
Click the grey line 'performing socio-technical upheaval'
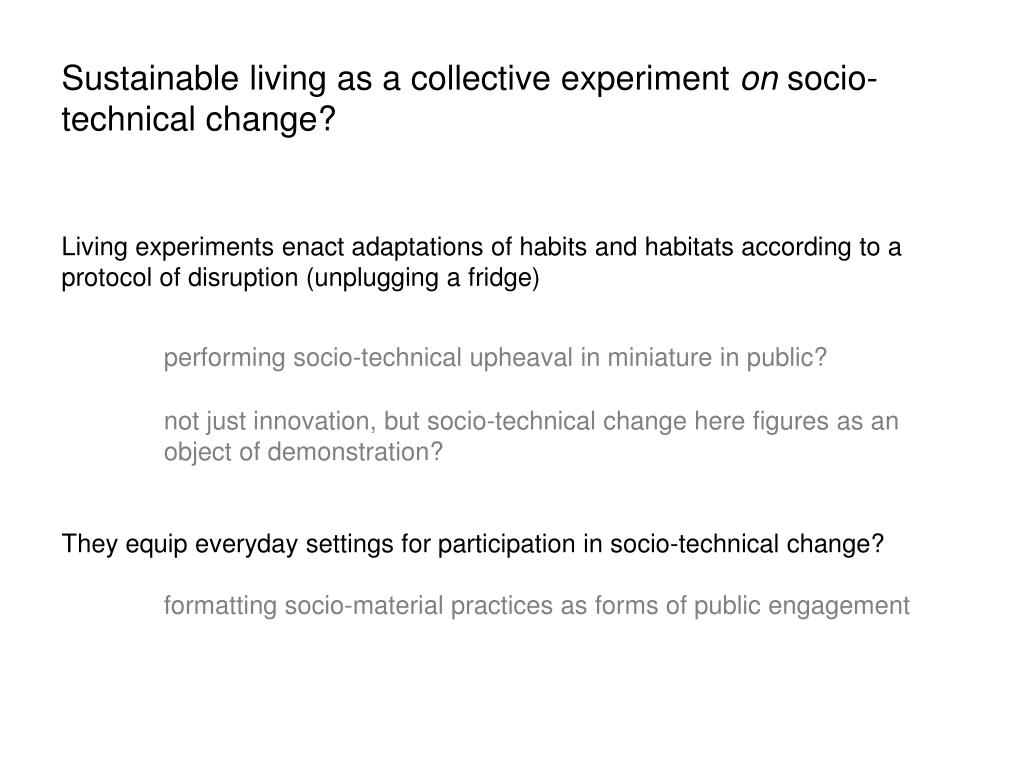pos(495,358)
